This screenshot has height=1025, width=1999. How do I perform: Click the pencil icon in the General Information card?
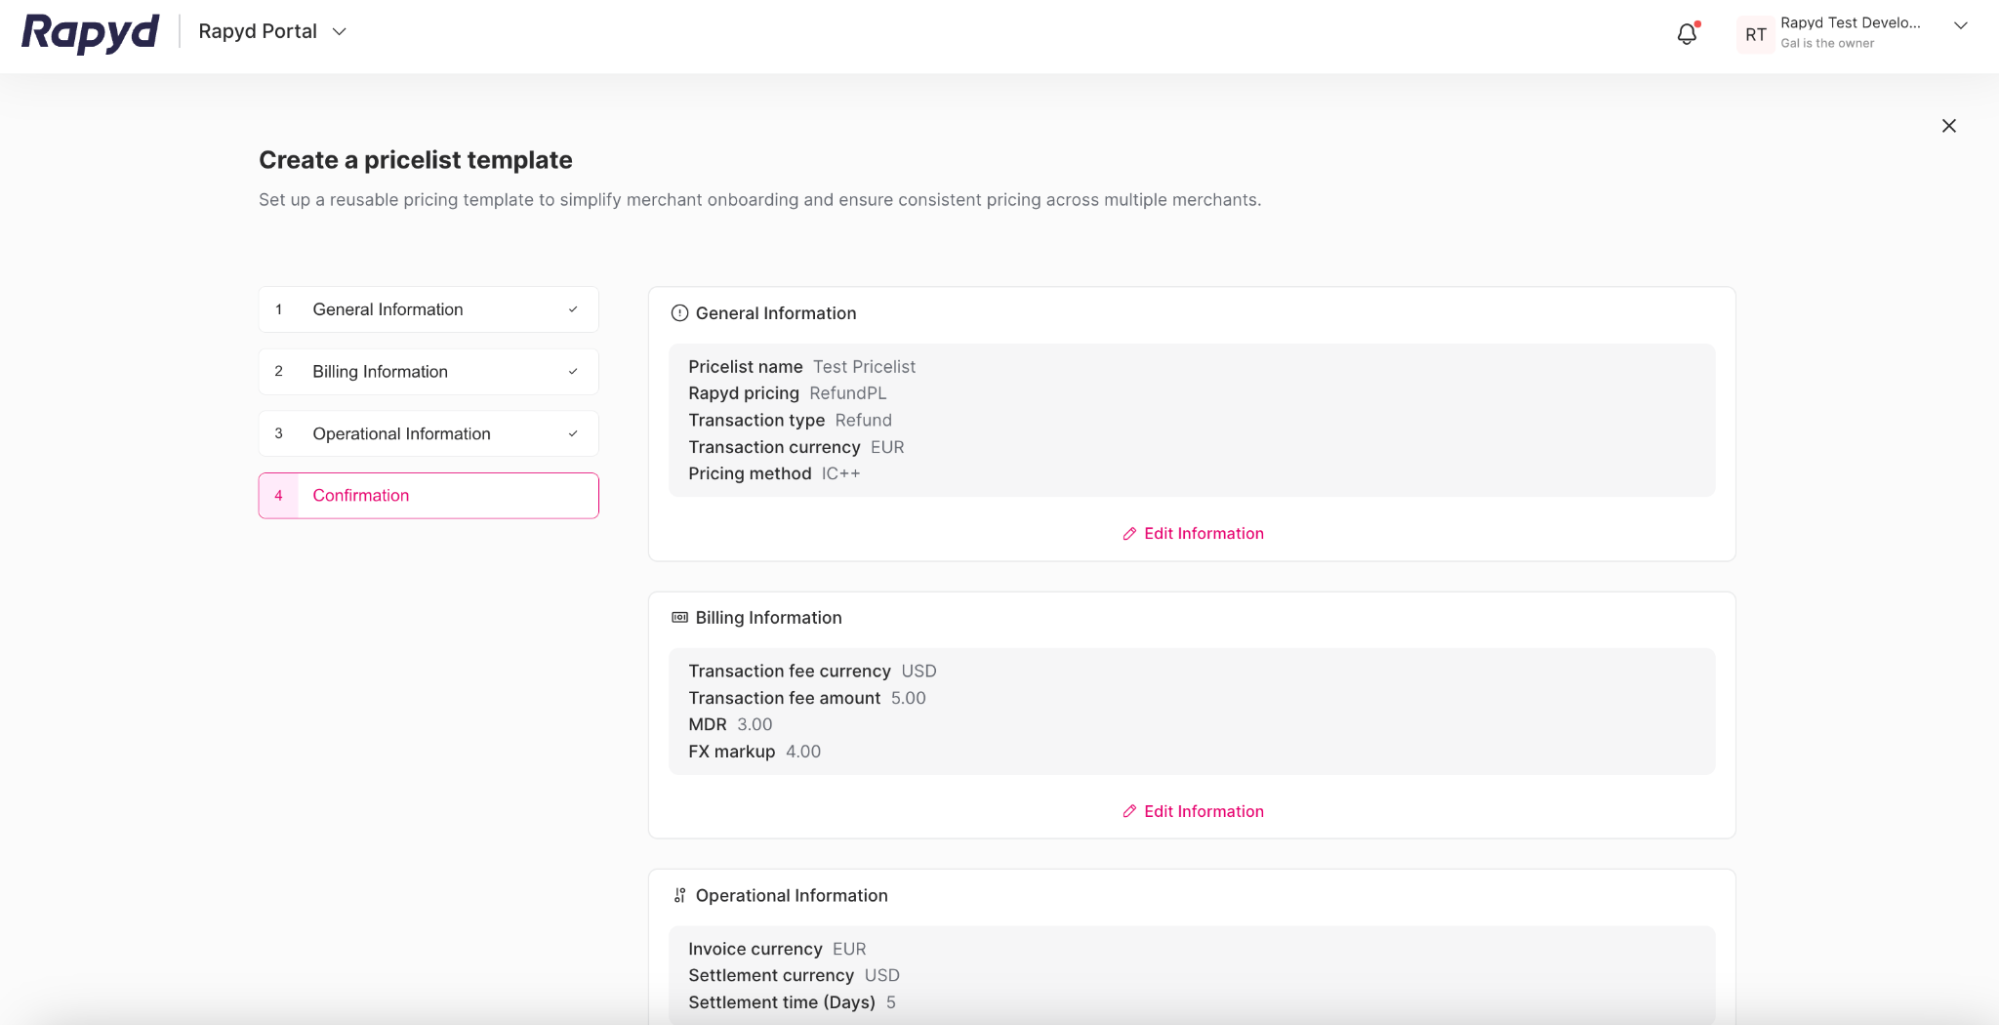[1129, 533]
